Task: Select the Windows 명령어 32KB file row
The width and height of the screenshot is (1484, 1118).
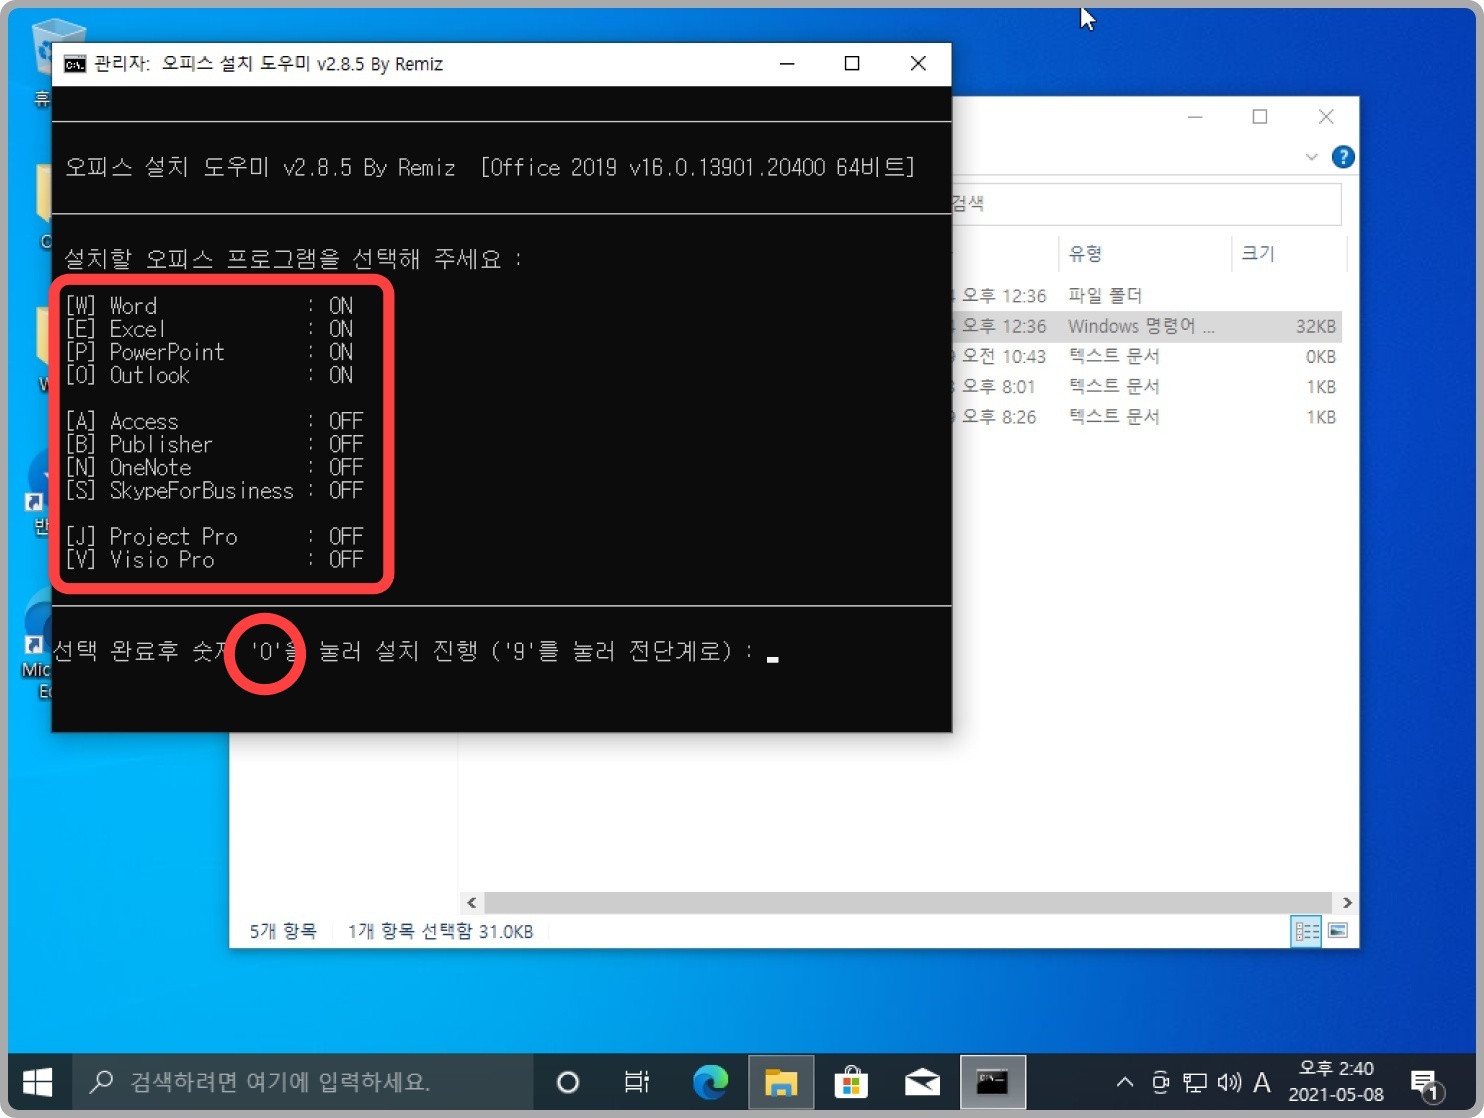Action: [1146, 326]
